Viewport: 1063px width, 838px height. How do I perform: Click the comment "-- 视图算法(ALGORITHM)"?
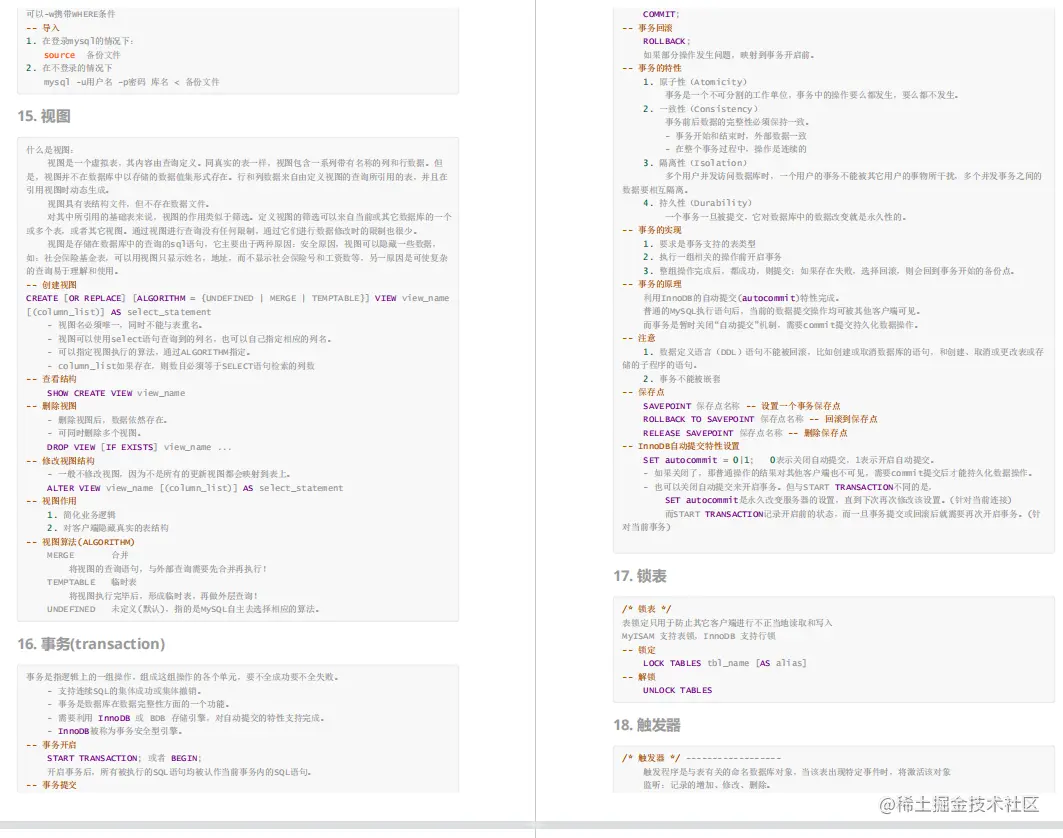coord(81,542)
